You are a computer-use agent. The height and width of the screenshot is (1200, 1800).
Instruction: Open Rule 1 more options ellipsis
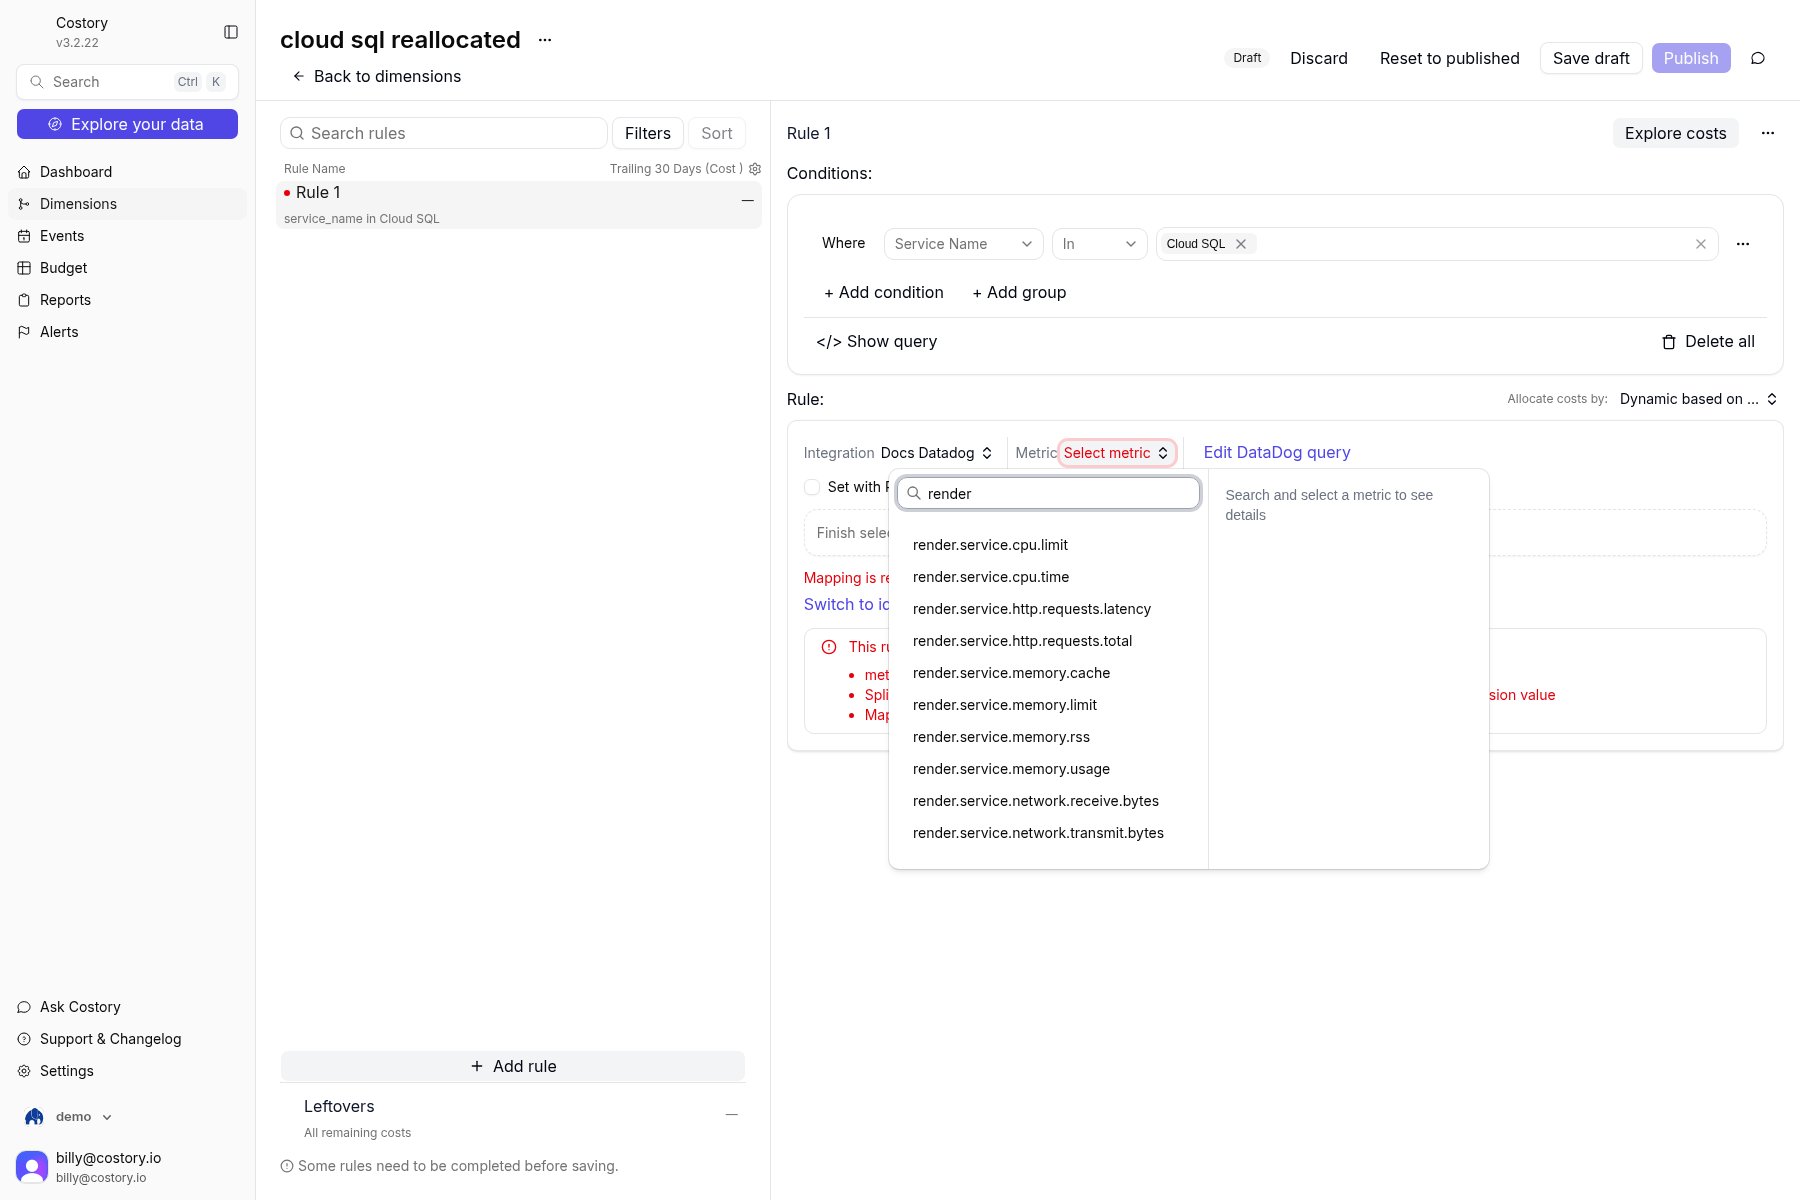tap(1768, 133)
